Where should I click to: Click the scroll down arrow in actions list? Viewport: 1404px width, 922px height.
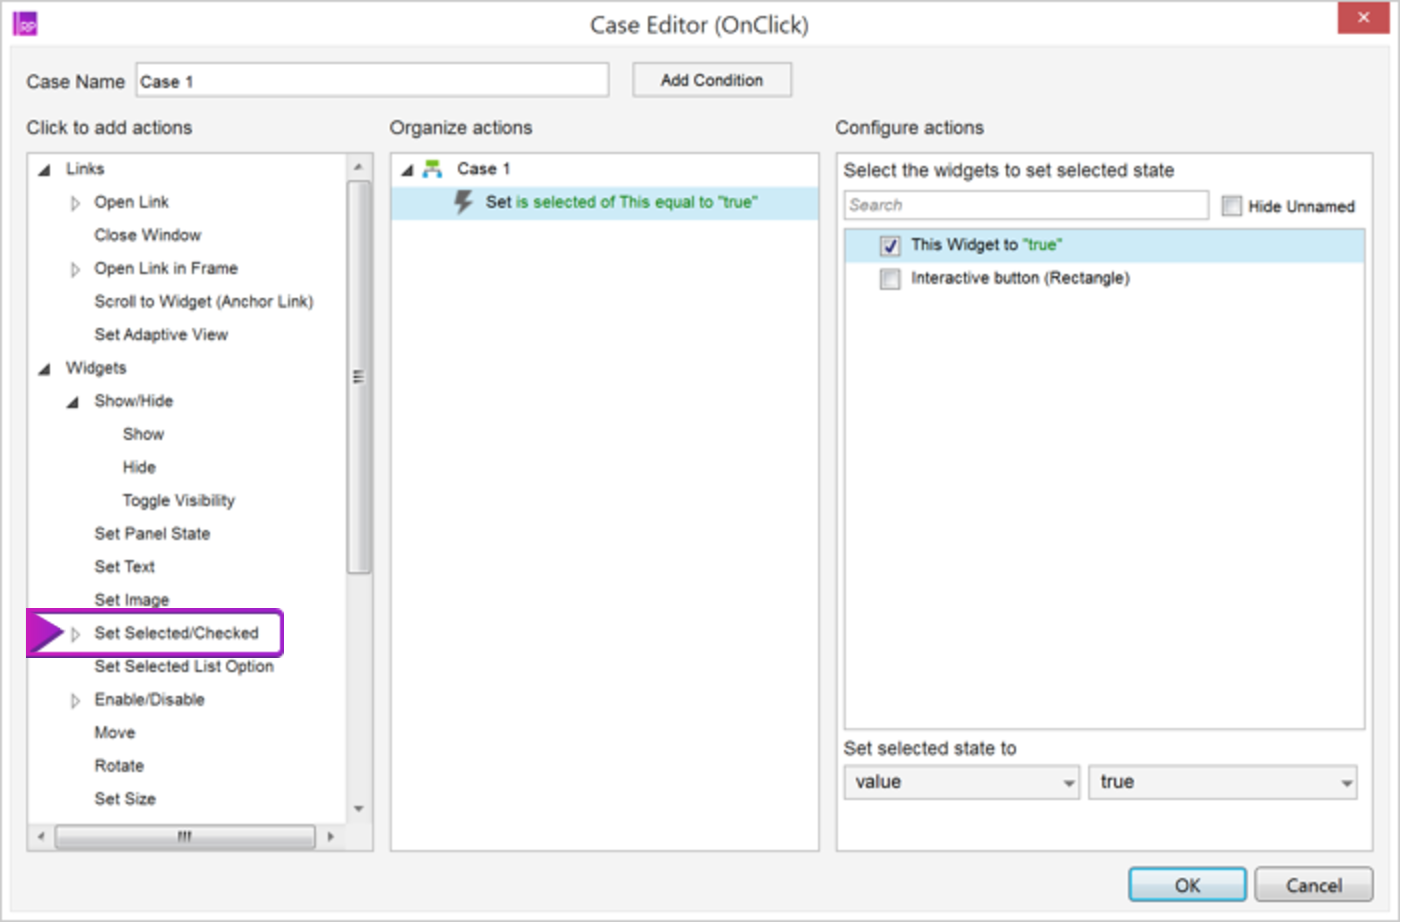358,808
